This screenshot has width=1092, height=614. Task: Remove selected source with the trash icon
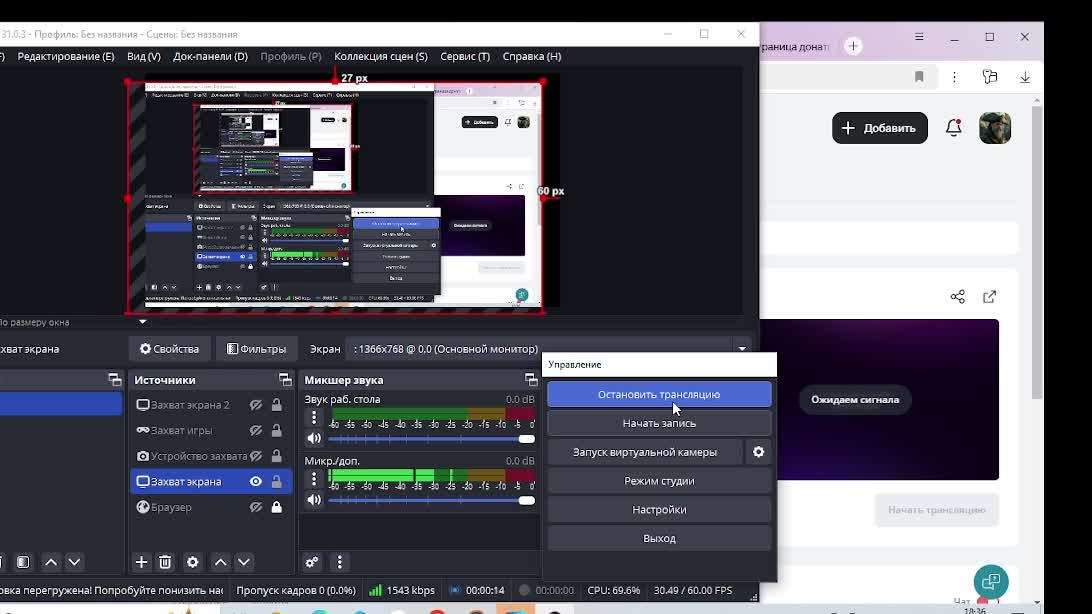point(165,562)
